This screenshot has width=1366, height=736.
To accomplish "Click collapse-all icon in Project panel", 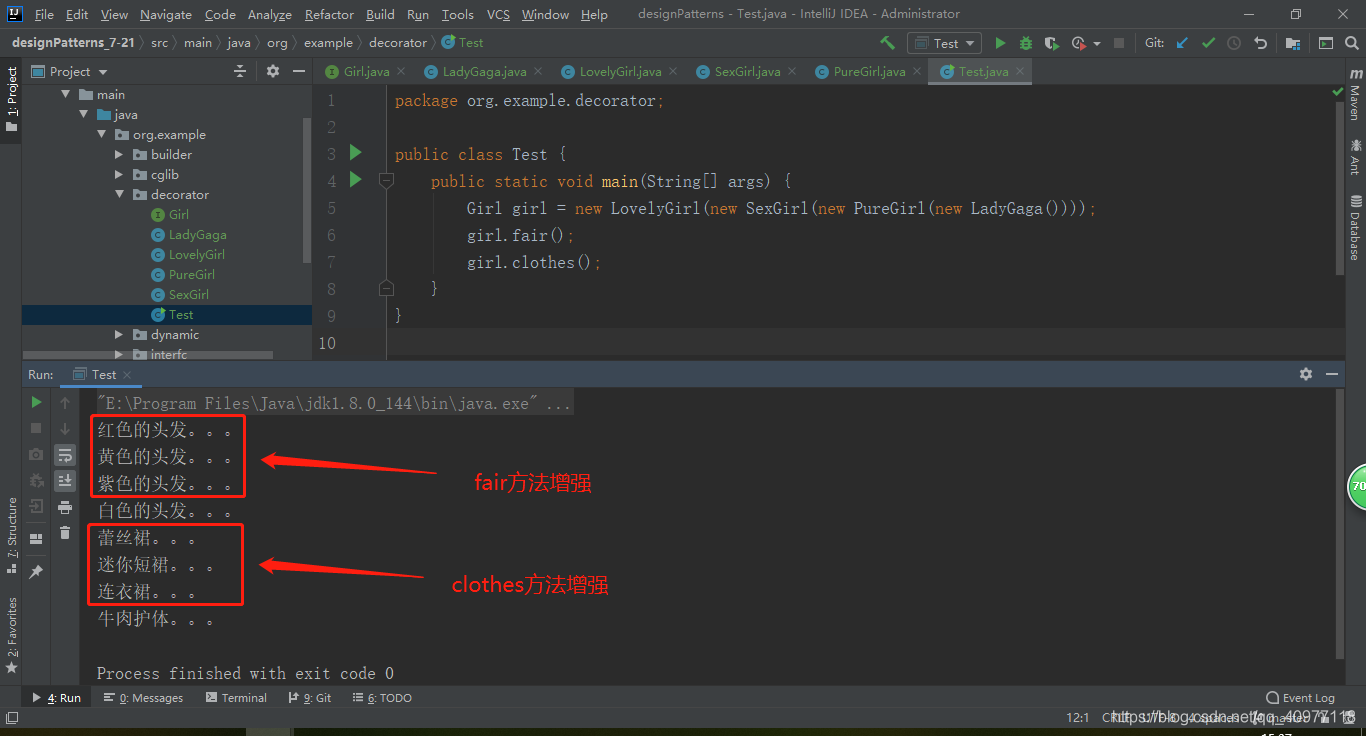I will [240, 71].
